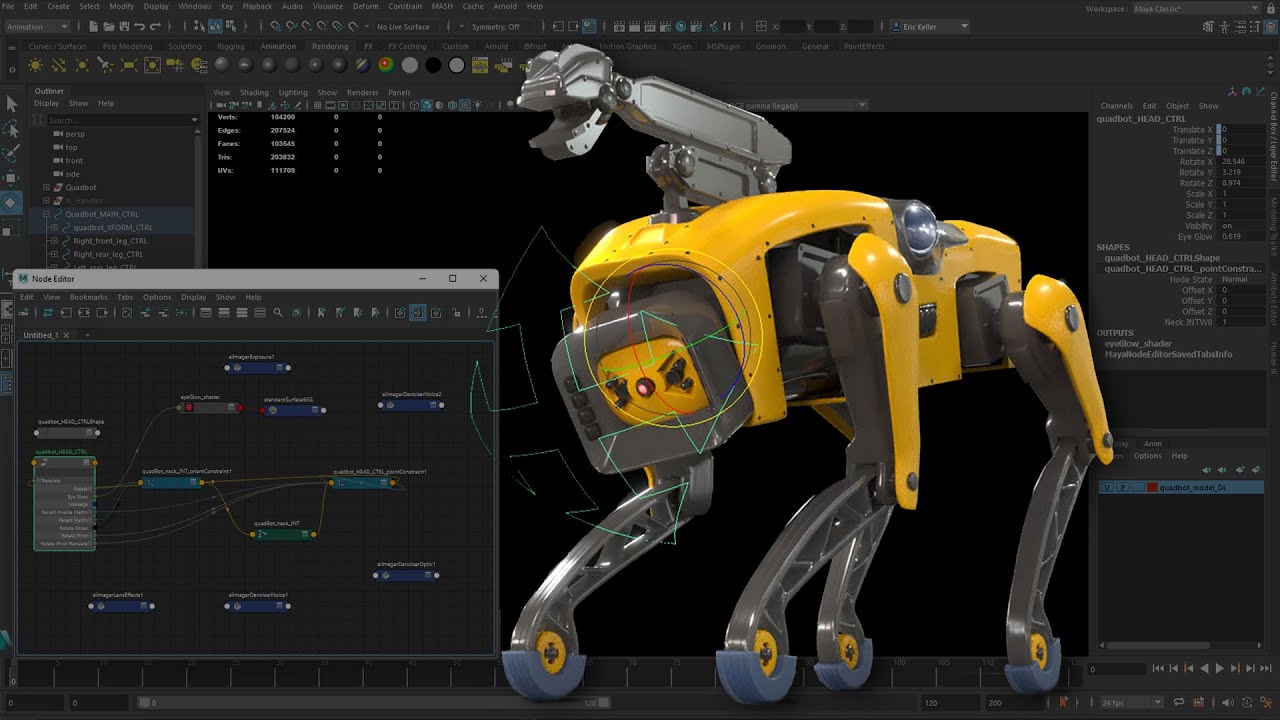Select the arrow selection tool in the toolbox
1280x720 pixels.
click(13, 103)
